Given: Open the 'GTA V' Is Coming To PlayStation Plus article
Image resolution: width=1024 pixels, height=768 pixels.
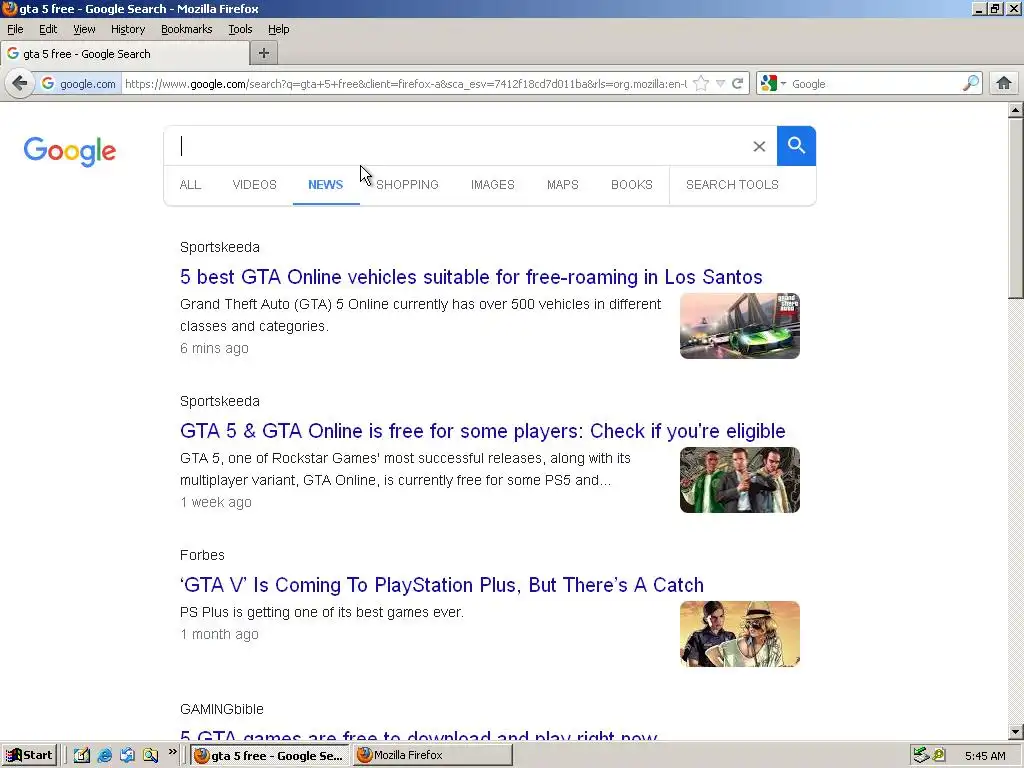Looking at the screenshot, I should [442, 585].
